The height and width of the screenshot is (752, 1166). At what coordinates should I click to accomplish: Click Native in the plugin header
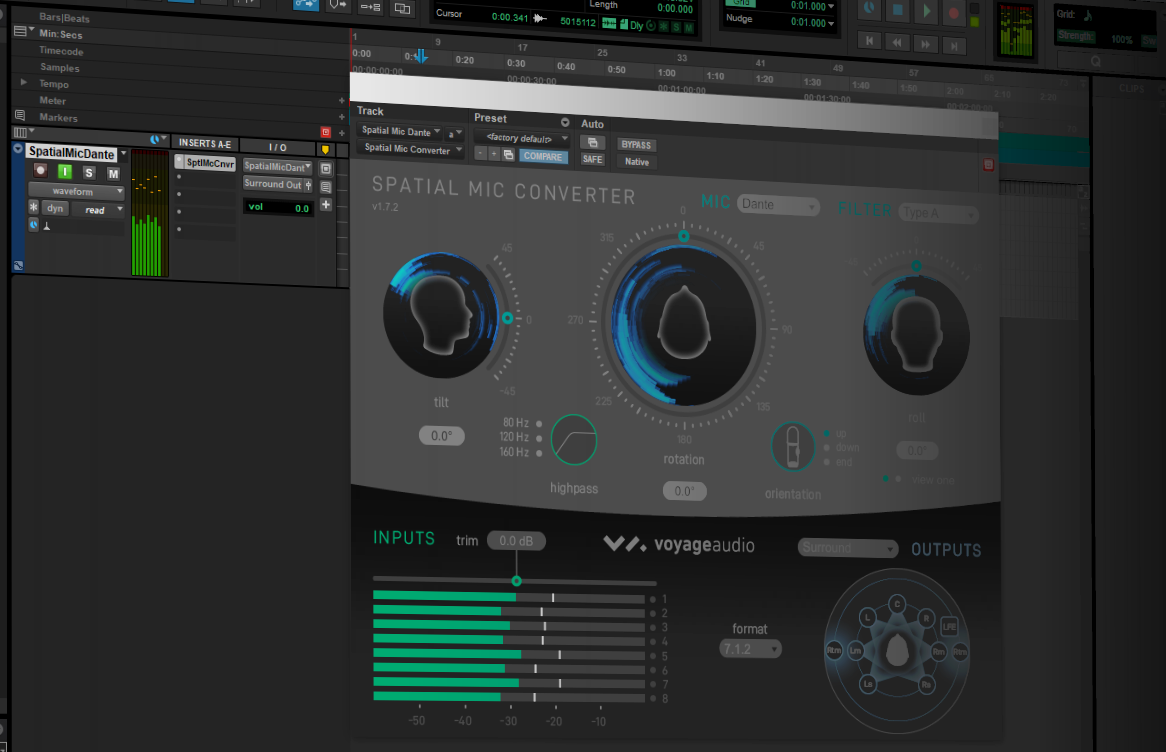pyautogui.click(x=638, y=161)
